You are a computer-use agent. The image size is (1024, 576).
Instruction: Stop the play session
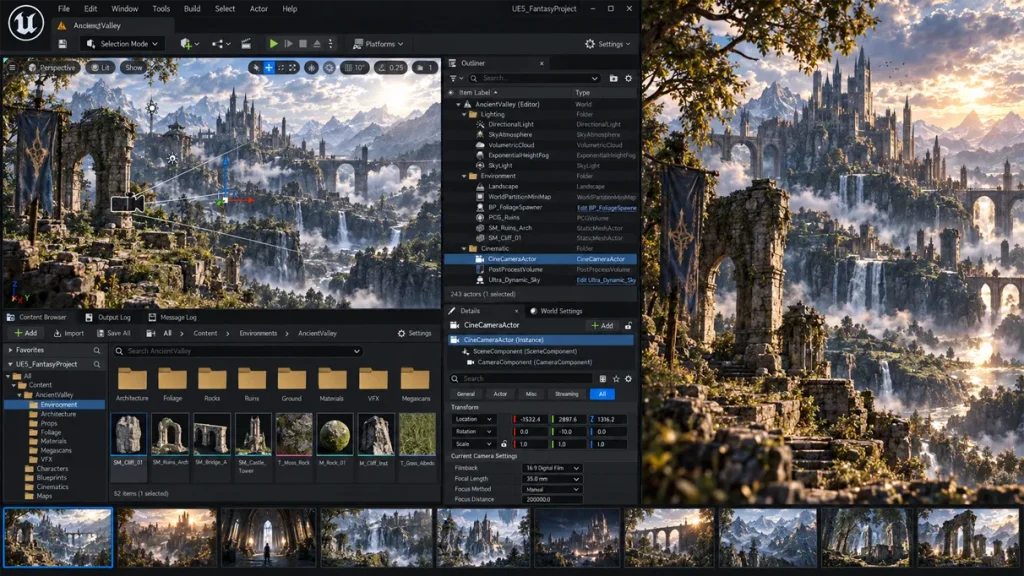302,44
